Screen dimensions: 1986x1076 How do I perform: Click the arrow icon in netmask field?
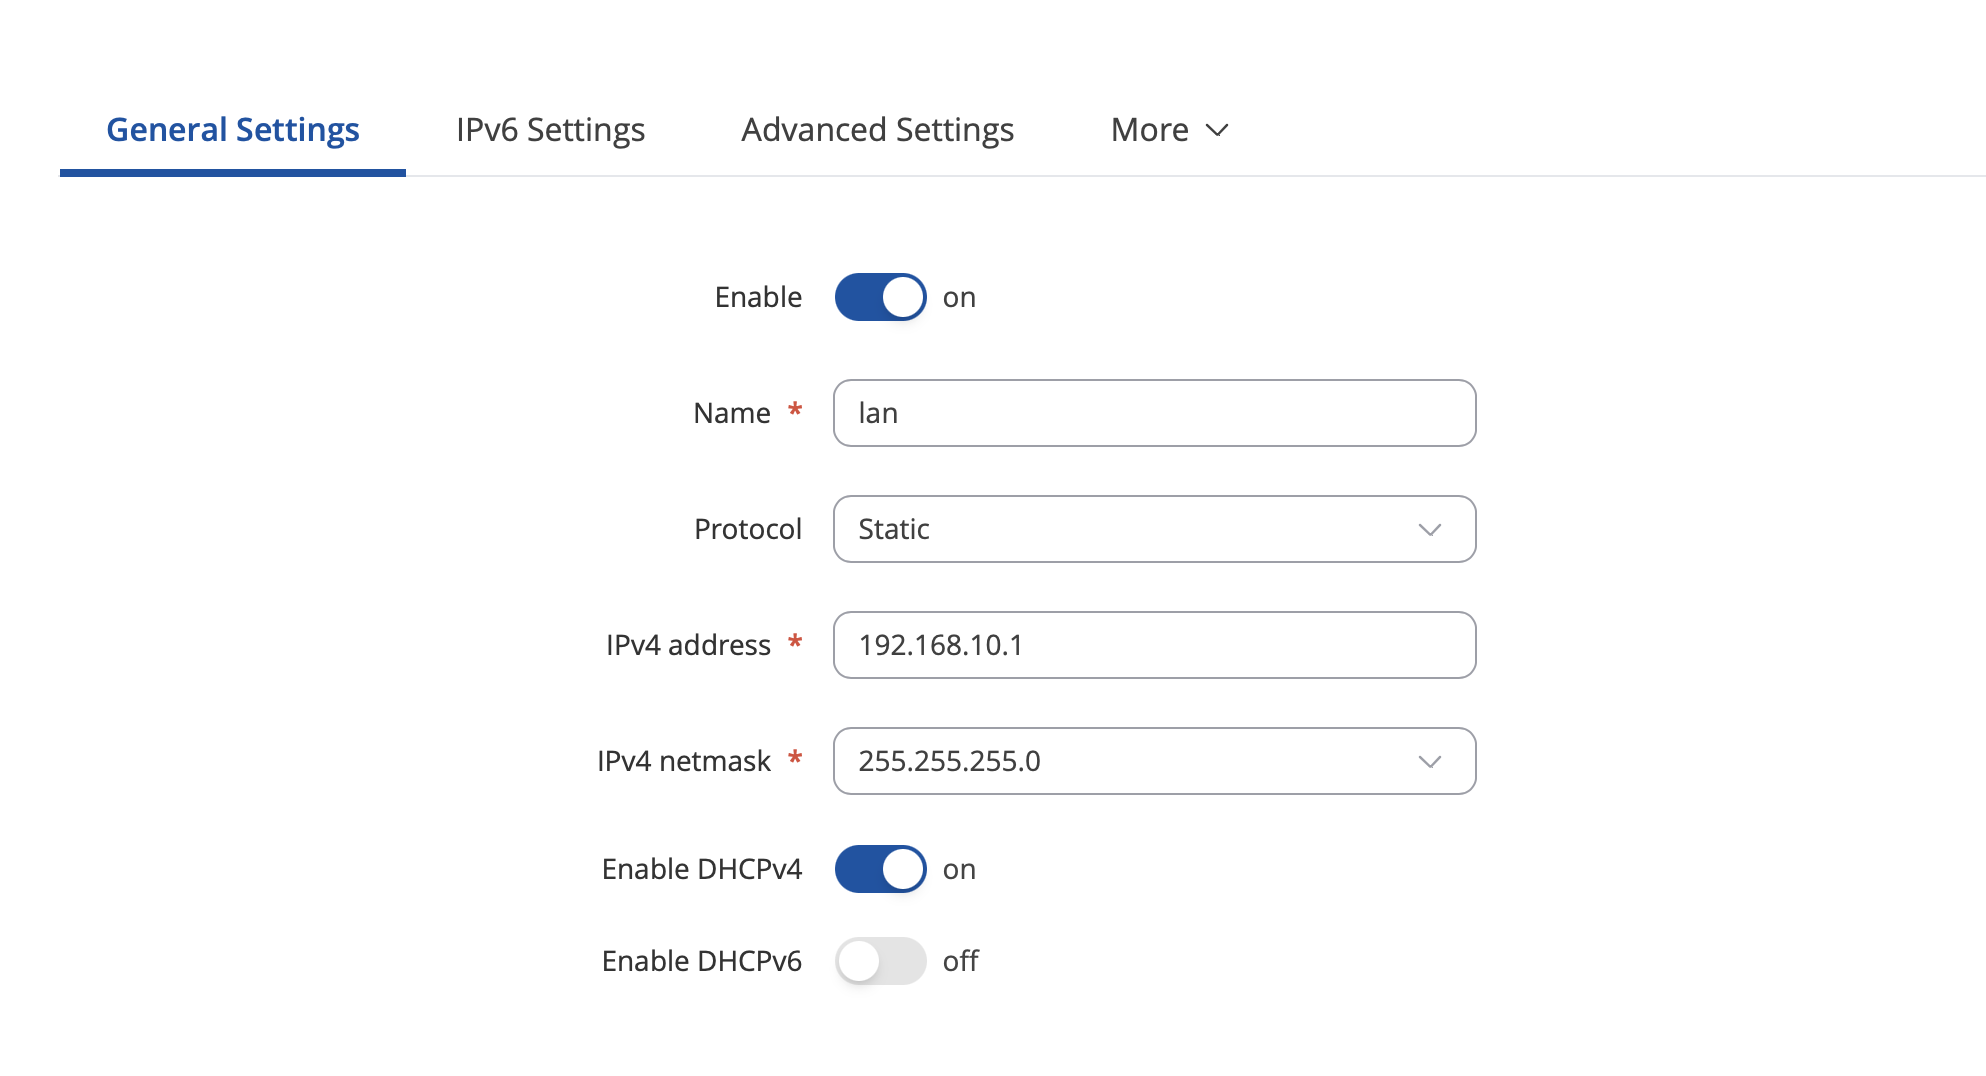click(x=1430, y=761)
